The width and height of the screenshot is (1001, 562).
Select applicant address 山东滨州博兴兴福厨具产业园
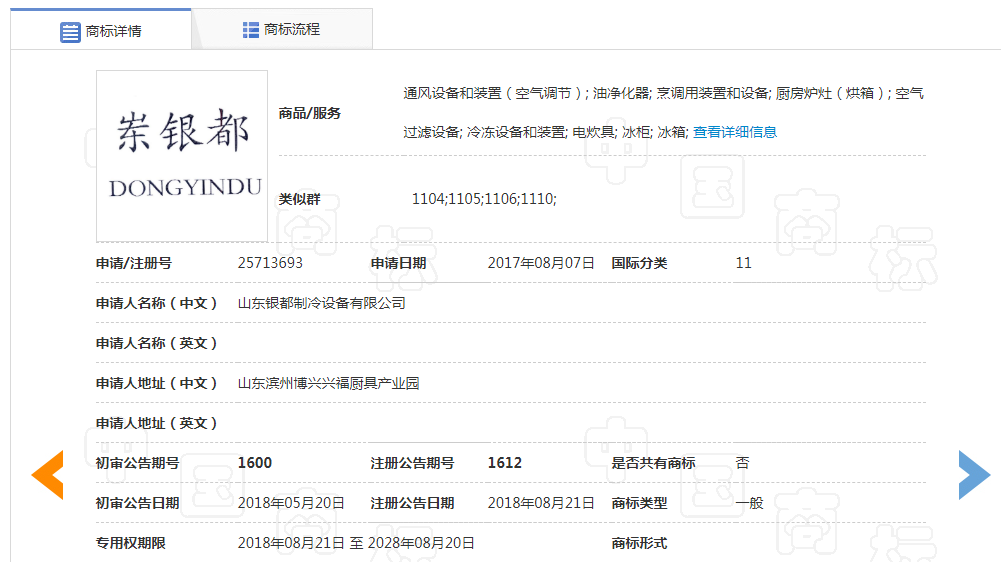(x=329, y=383)
